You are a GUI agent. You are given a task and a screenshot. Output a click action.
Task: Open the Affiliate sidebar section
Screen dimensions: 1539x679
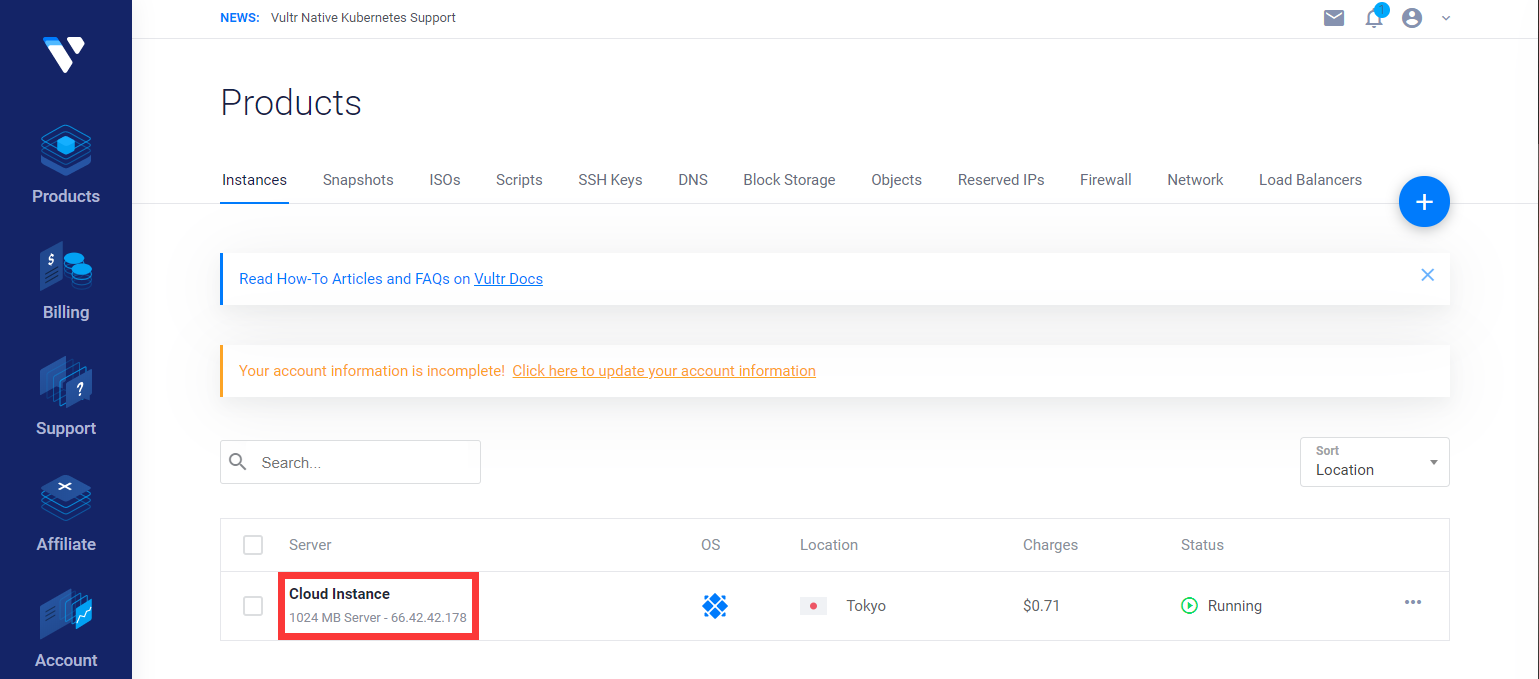66,512
